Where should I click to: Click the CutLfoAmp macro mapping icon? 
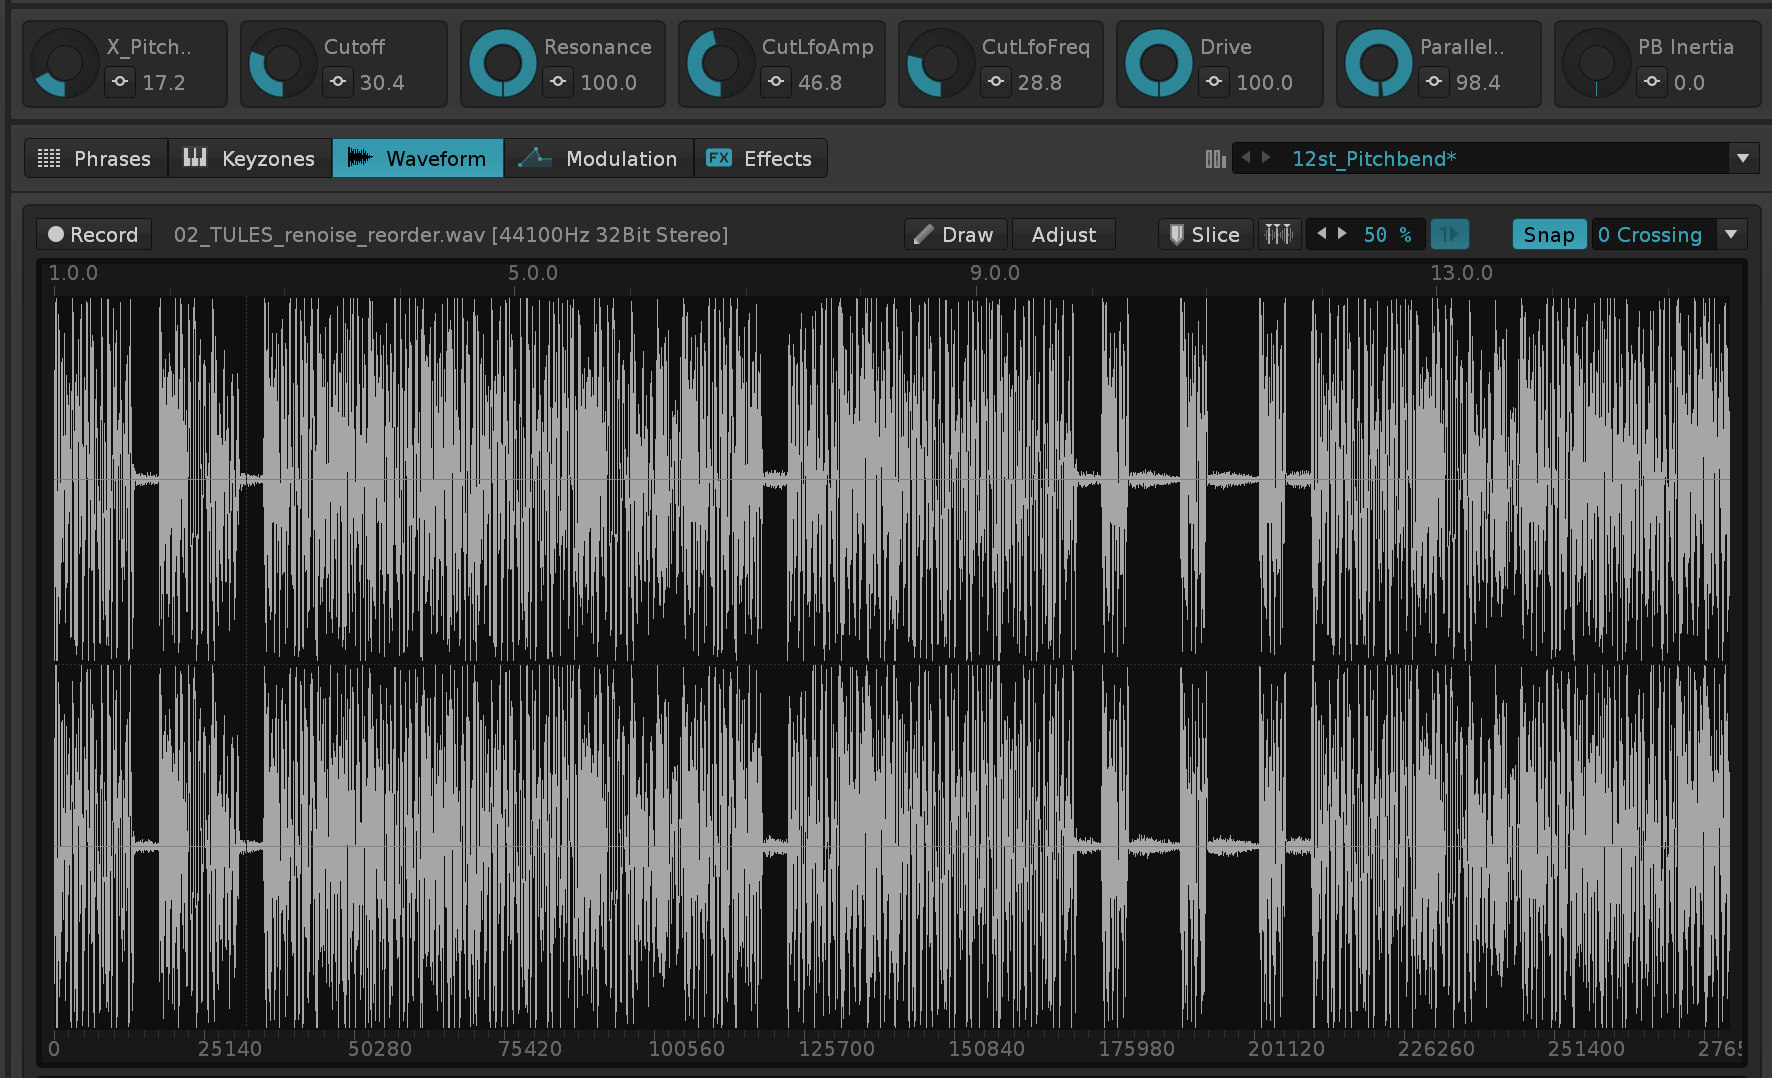tap(776, 82)
